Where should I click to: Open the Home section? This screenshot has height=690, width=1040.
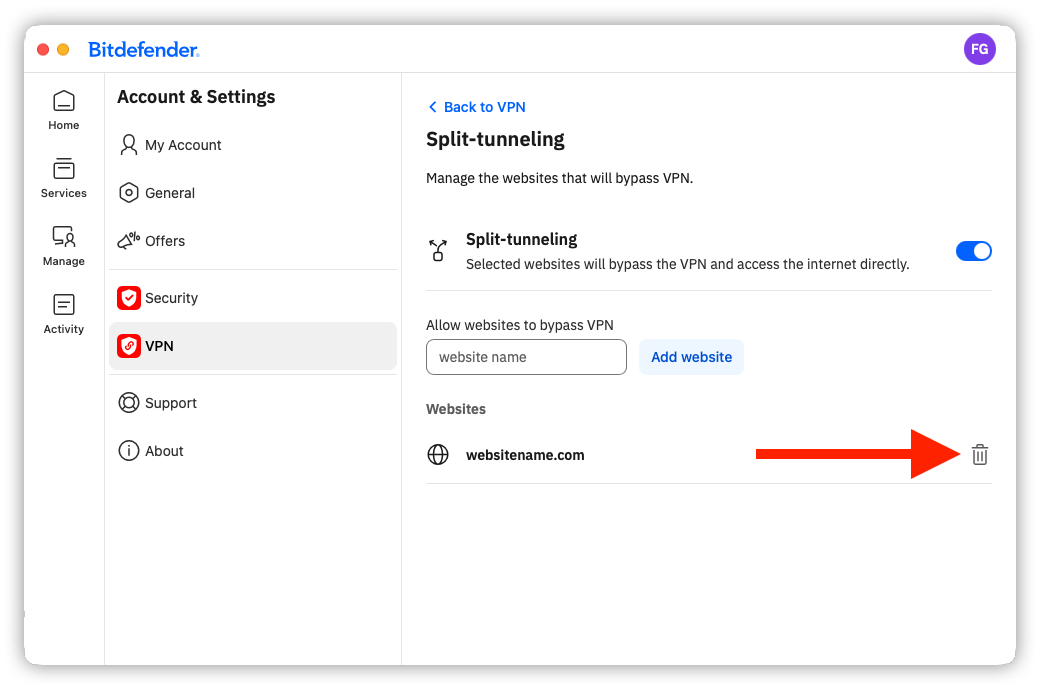click(x=64, y=110)
